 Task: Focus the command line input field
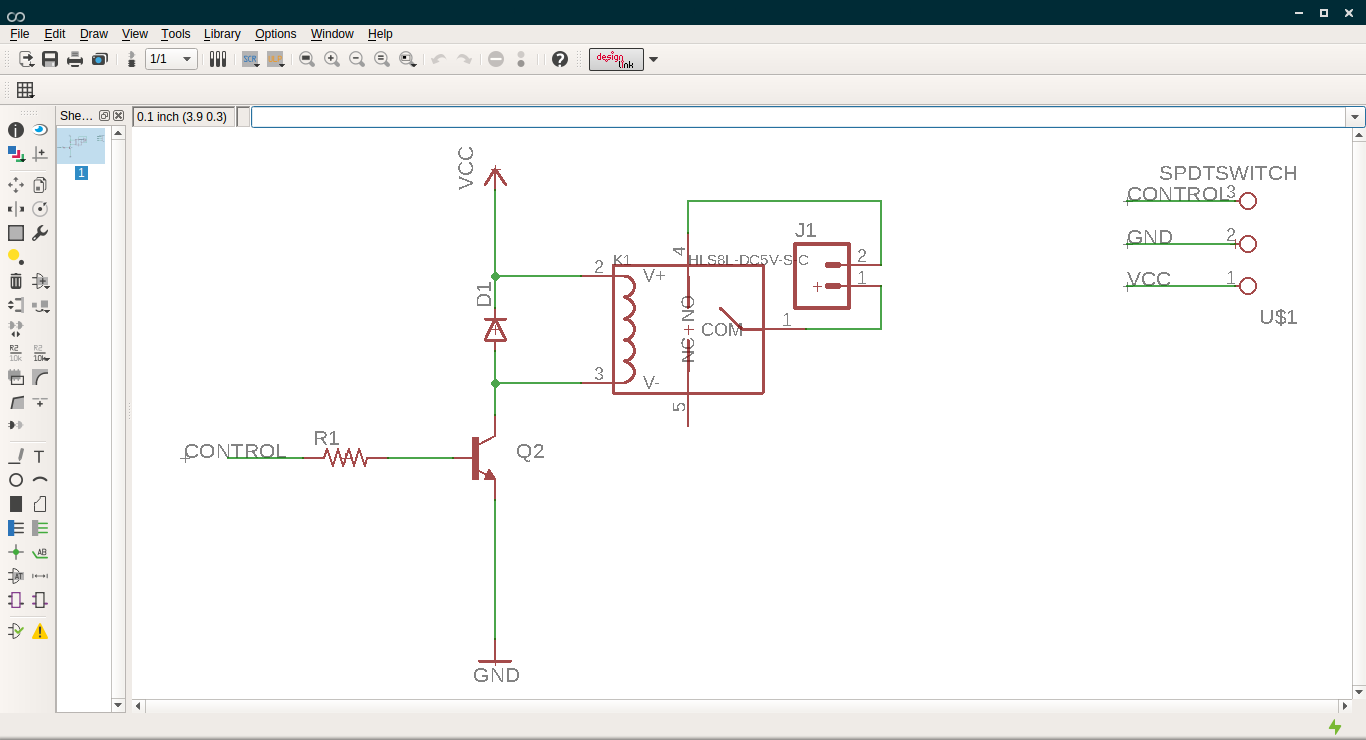[x=799, y=117]
